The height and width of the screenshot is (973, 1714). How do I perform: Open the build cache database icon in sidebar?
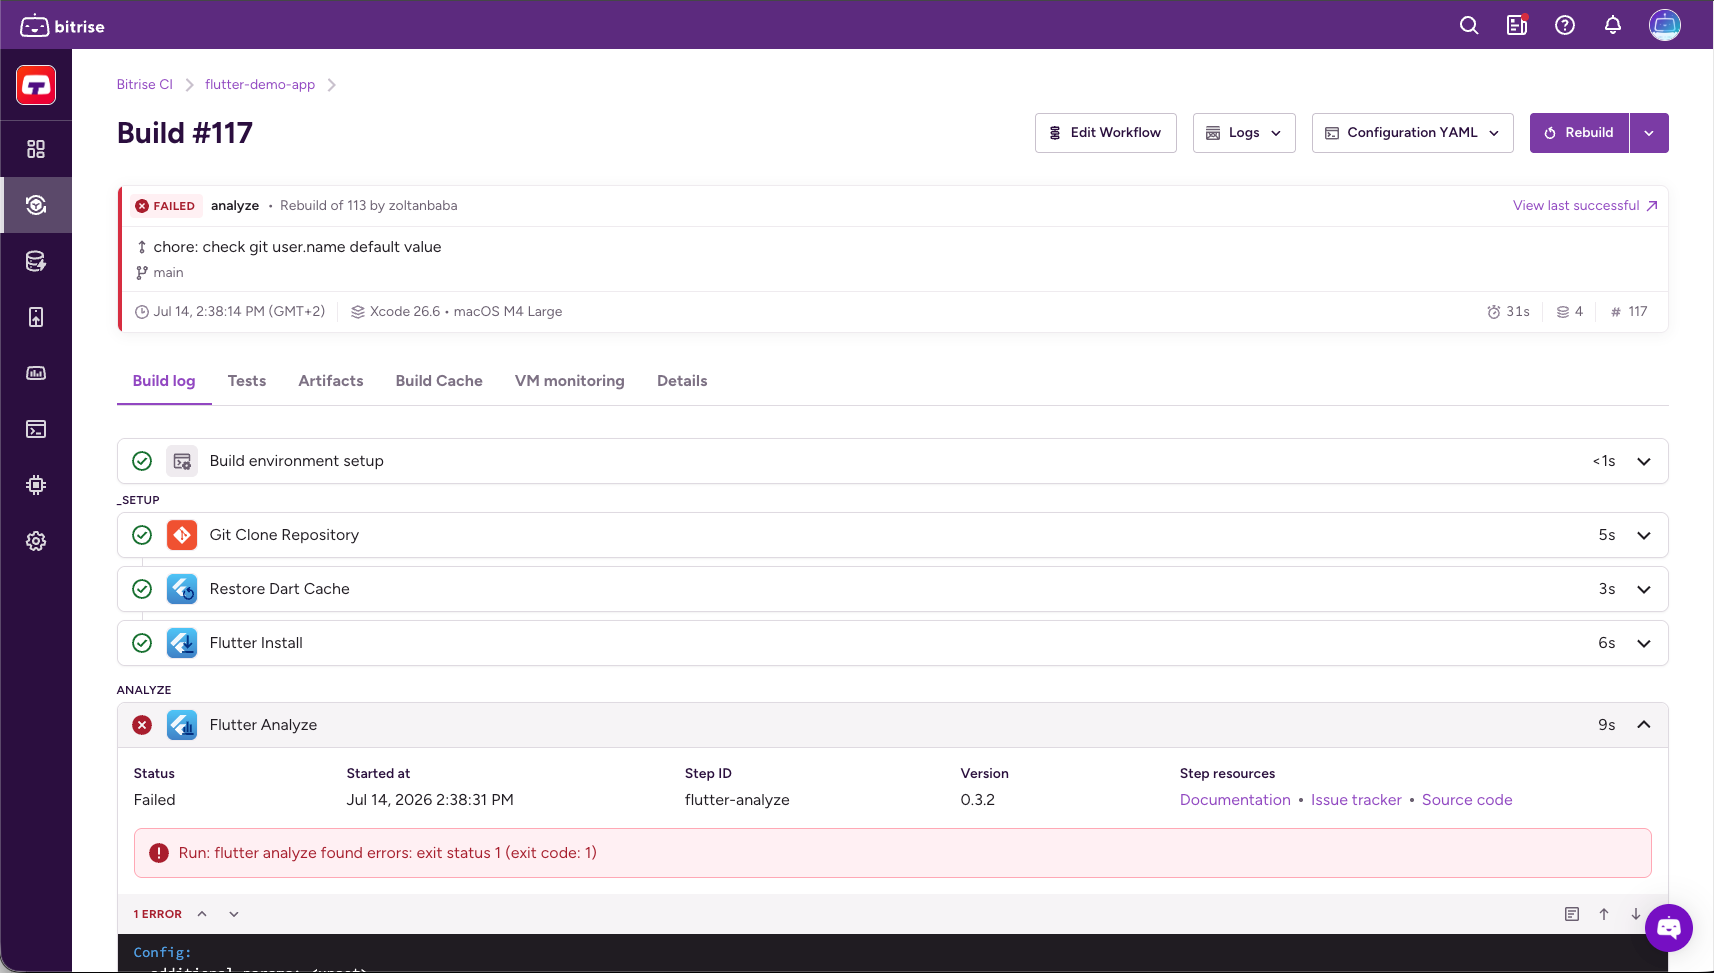coord(36,261)
